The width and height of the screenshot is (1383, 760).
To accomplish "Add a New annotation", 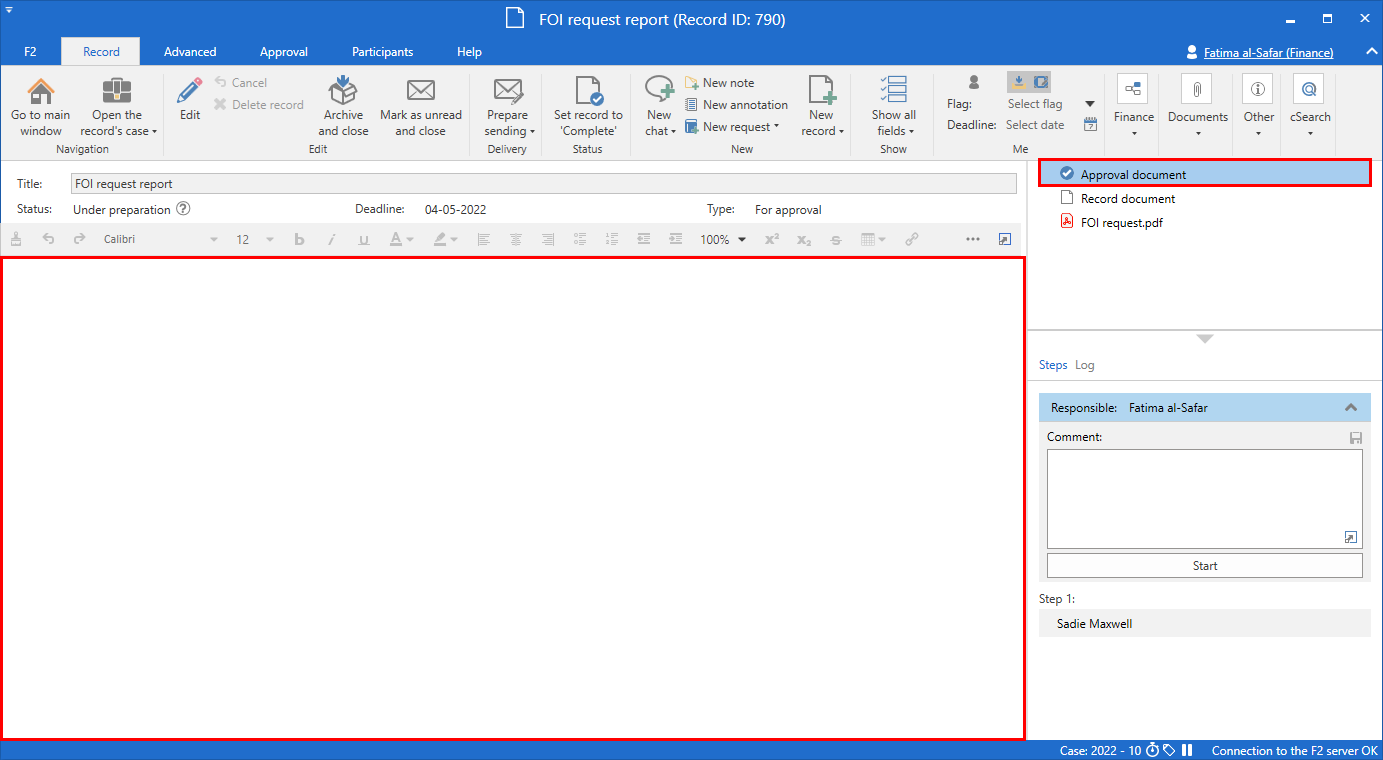I will [x=736, y=105].
